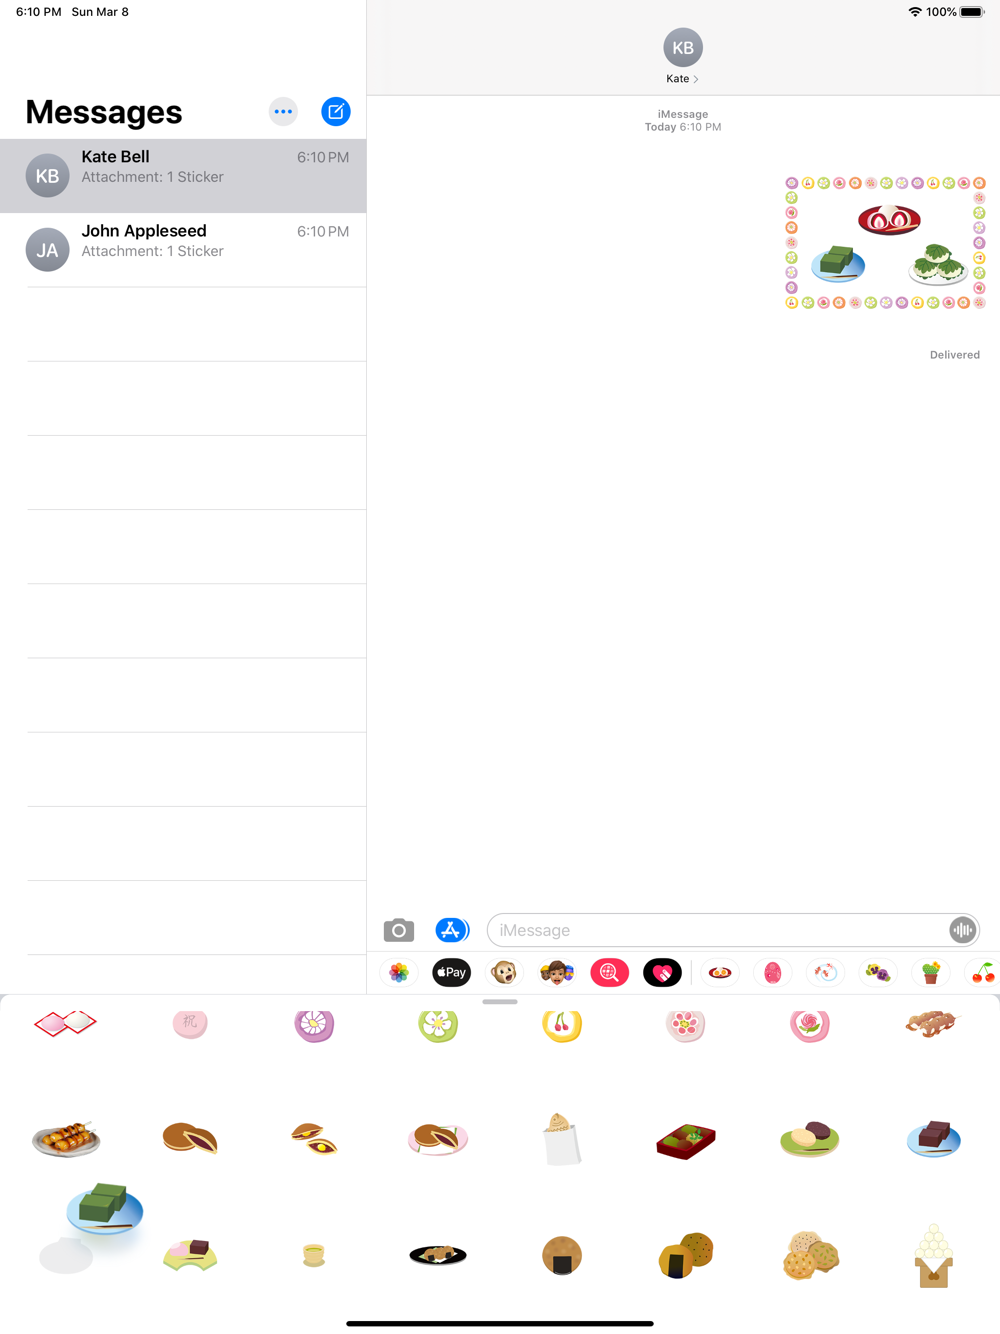Tap the compose new message icon
This screenshot has height=1334, width=1000.
(x=336, y=112)
